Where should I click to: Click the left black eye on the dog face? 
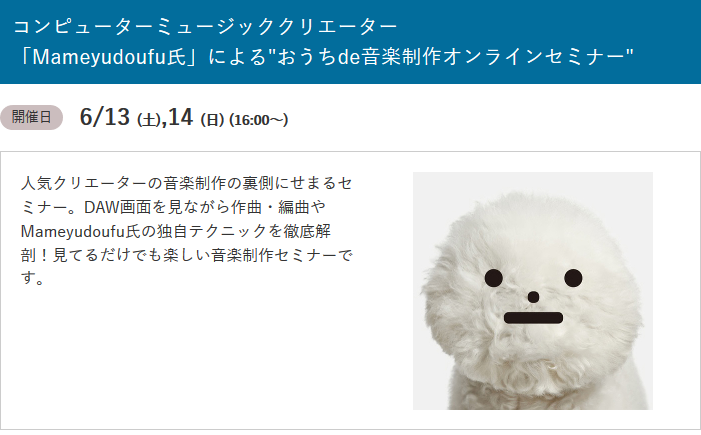494,278
